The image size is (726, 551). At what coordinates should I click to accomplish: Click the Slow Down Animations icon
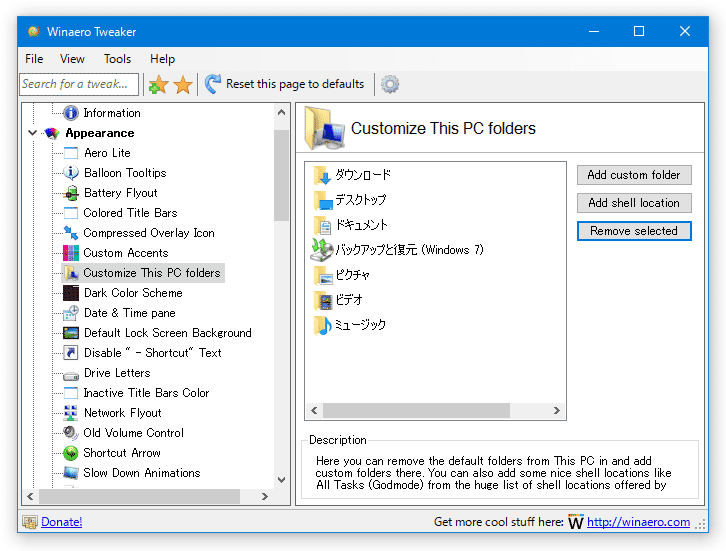pos(71,473)
